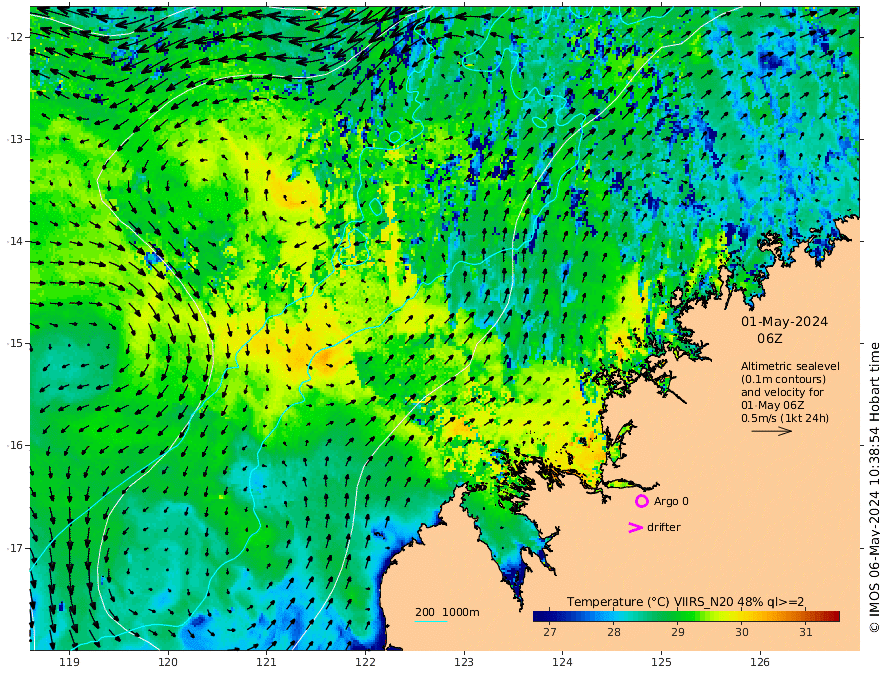Click the IMOS copyright timestamp text
Screen dimensions: 880x680
click(874, 488)
